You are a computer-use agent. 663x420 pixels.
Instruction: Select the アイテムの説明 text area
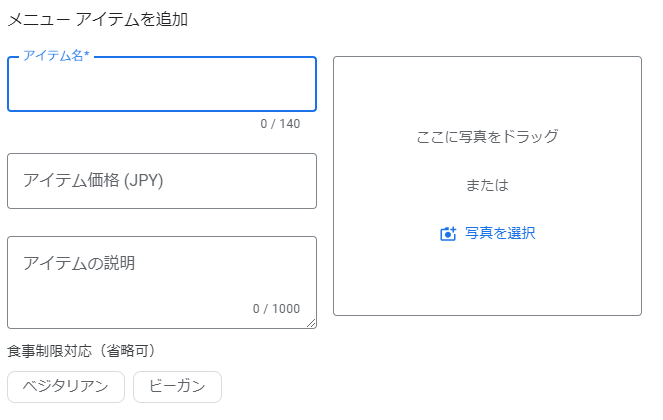(162, 283)
